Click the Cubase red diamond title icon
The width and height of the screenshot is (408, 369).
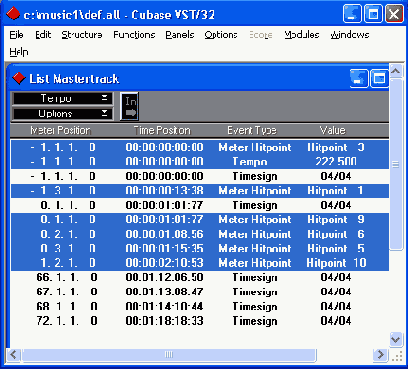tap(13, 14)
